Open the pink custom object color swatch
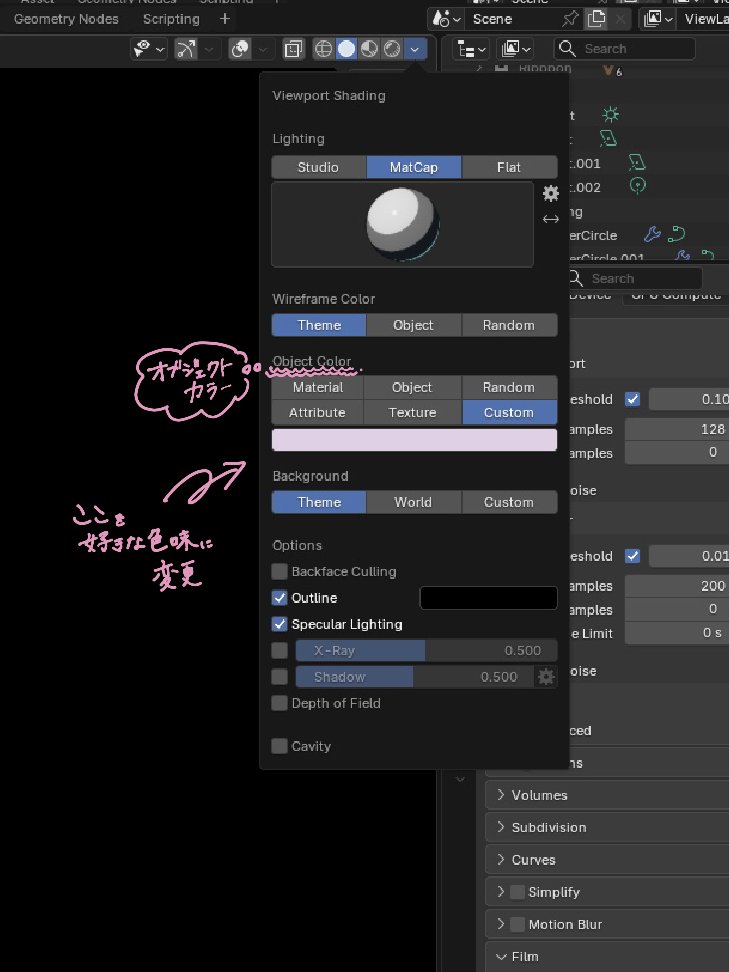The width and height of the screenshot is (729, 972). tap(414, 440)
